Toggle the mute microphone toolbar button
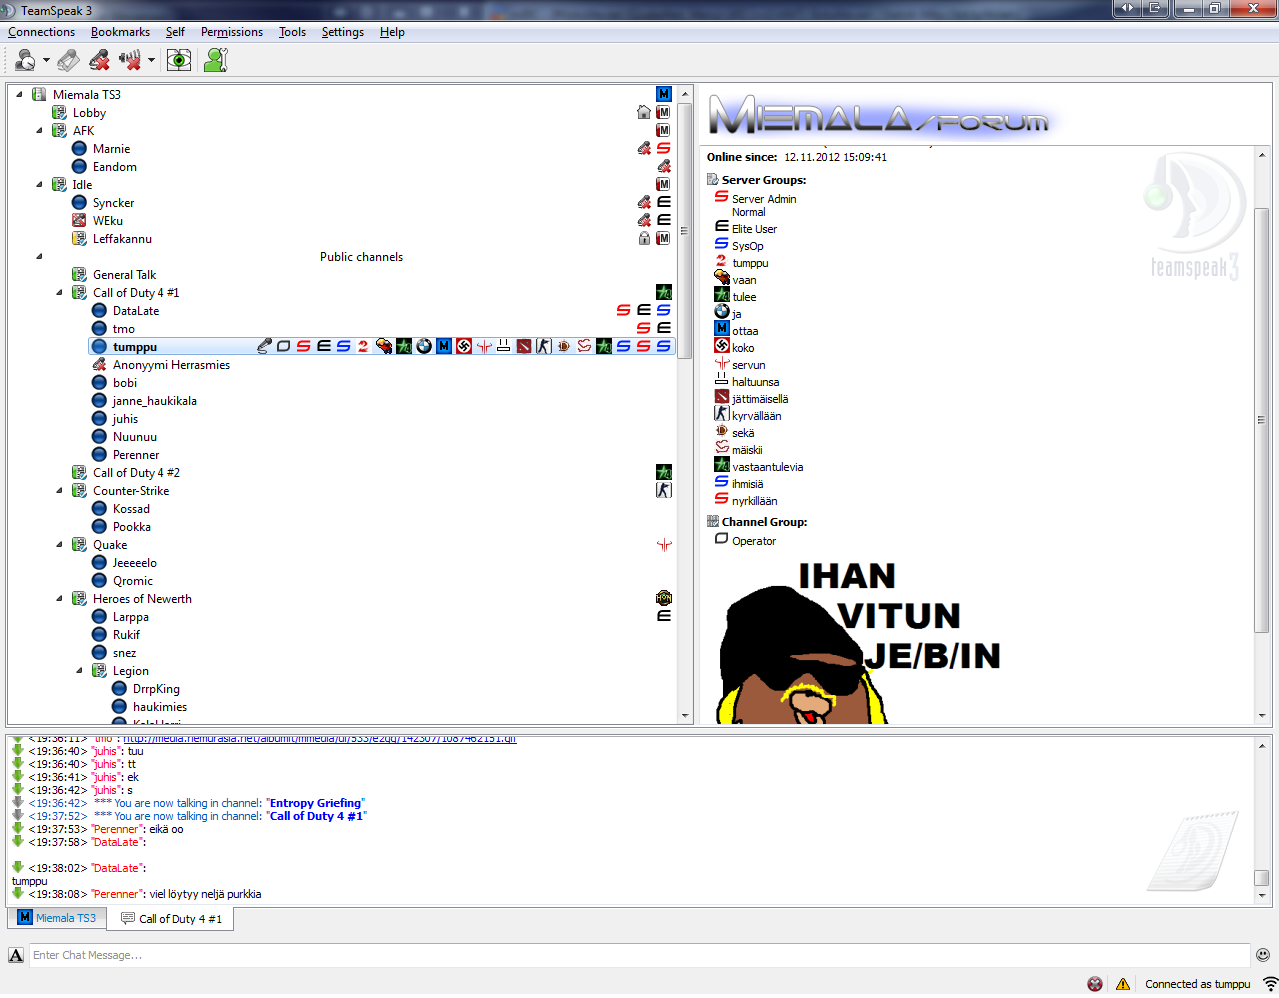This screenshot has height=998, width=1279. click(x=99, y=60)
